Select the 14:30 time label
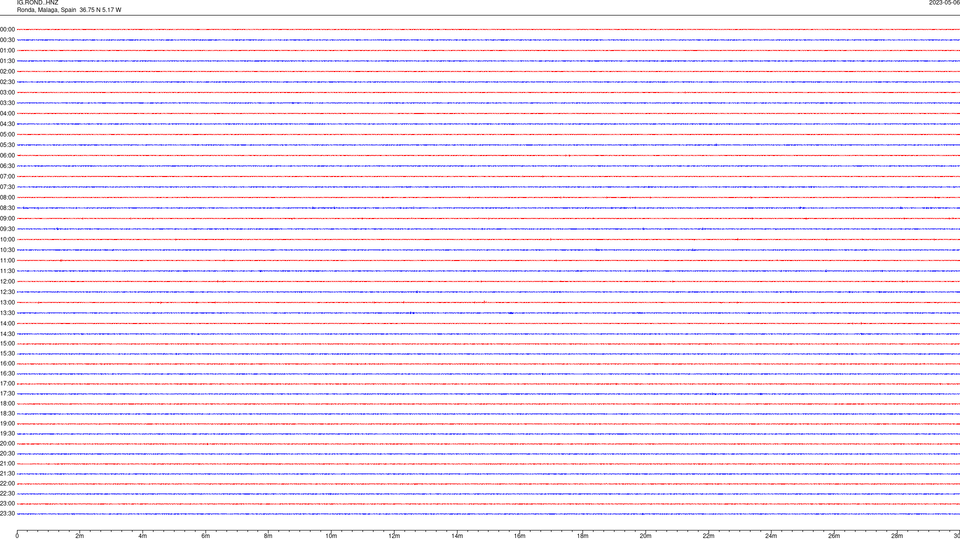The height and width of the screenshot is (540, 960). tap(7, 334)
